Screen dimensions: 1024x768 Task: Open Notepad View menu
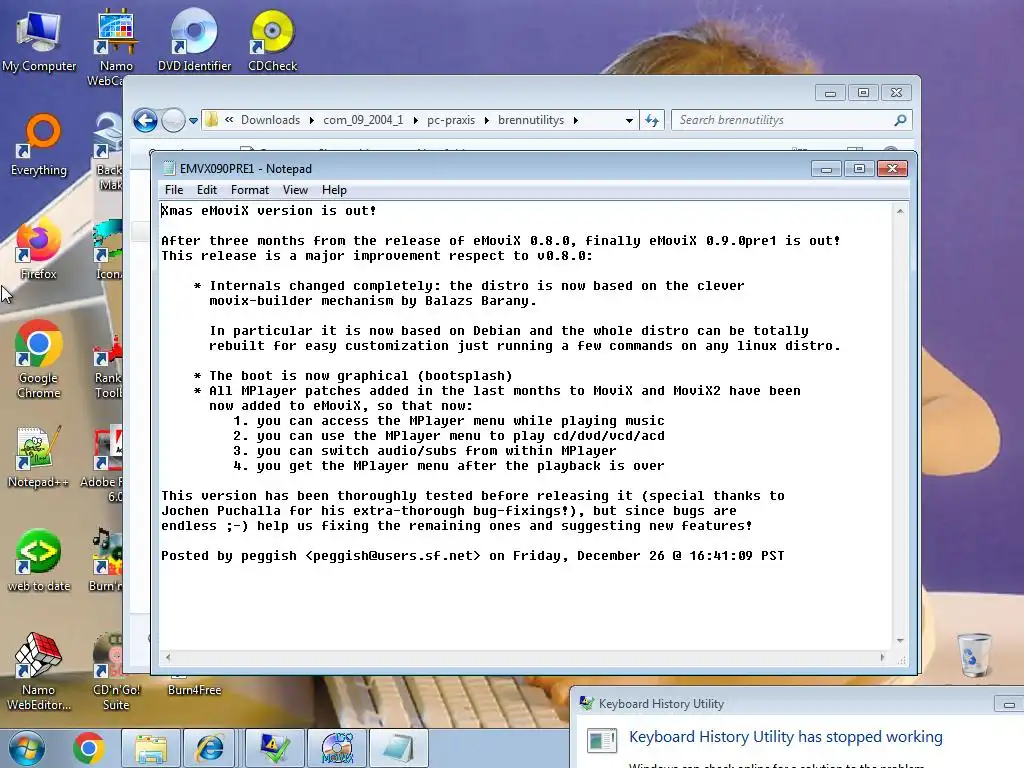[x=295, y=190]
